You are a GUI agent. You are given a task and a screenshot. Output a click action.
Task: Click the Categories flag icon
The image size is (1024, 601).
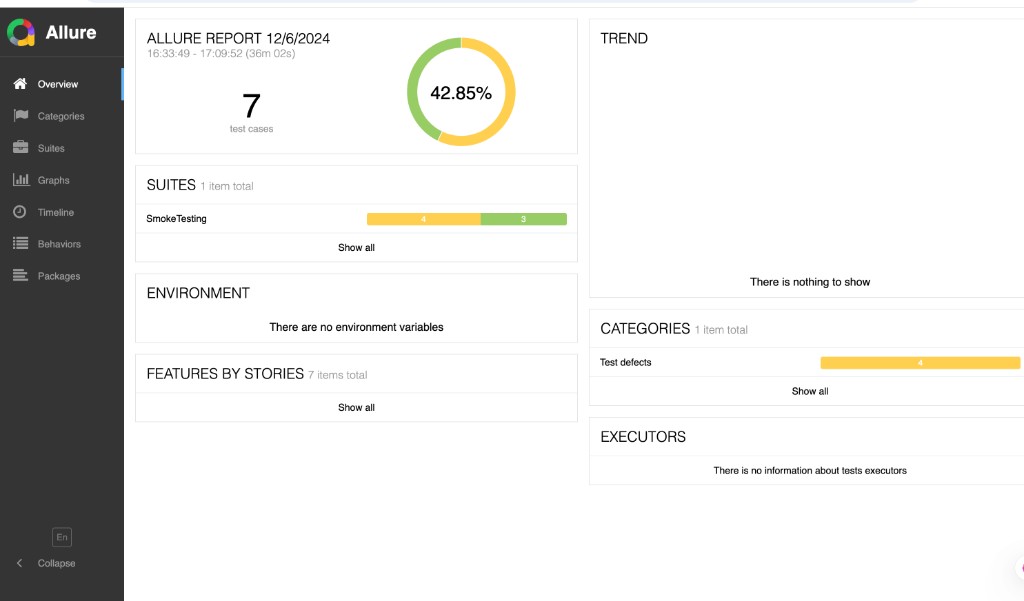21,115
